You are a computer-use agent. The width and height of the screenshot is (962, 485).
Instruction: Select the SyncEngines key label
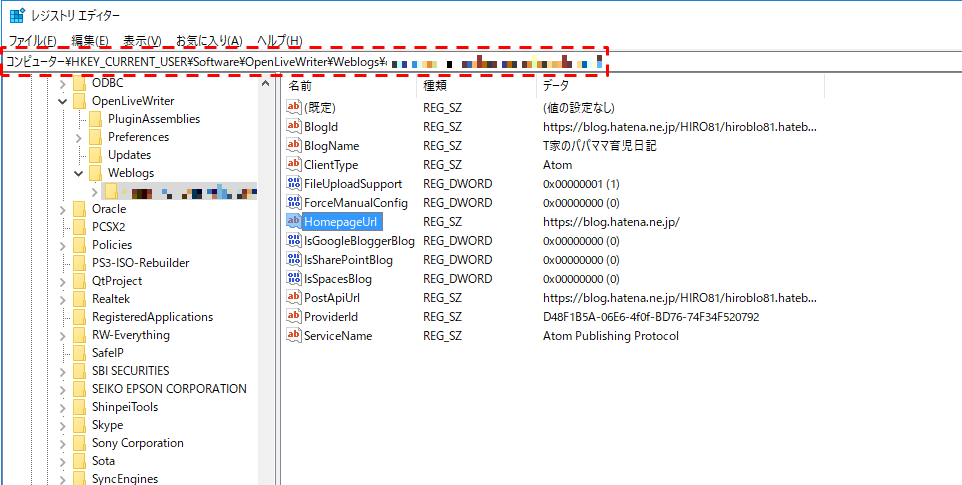click(125, 479)
